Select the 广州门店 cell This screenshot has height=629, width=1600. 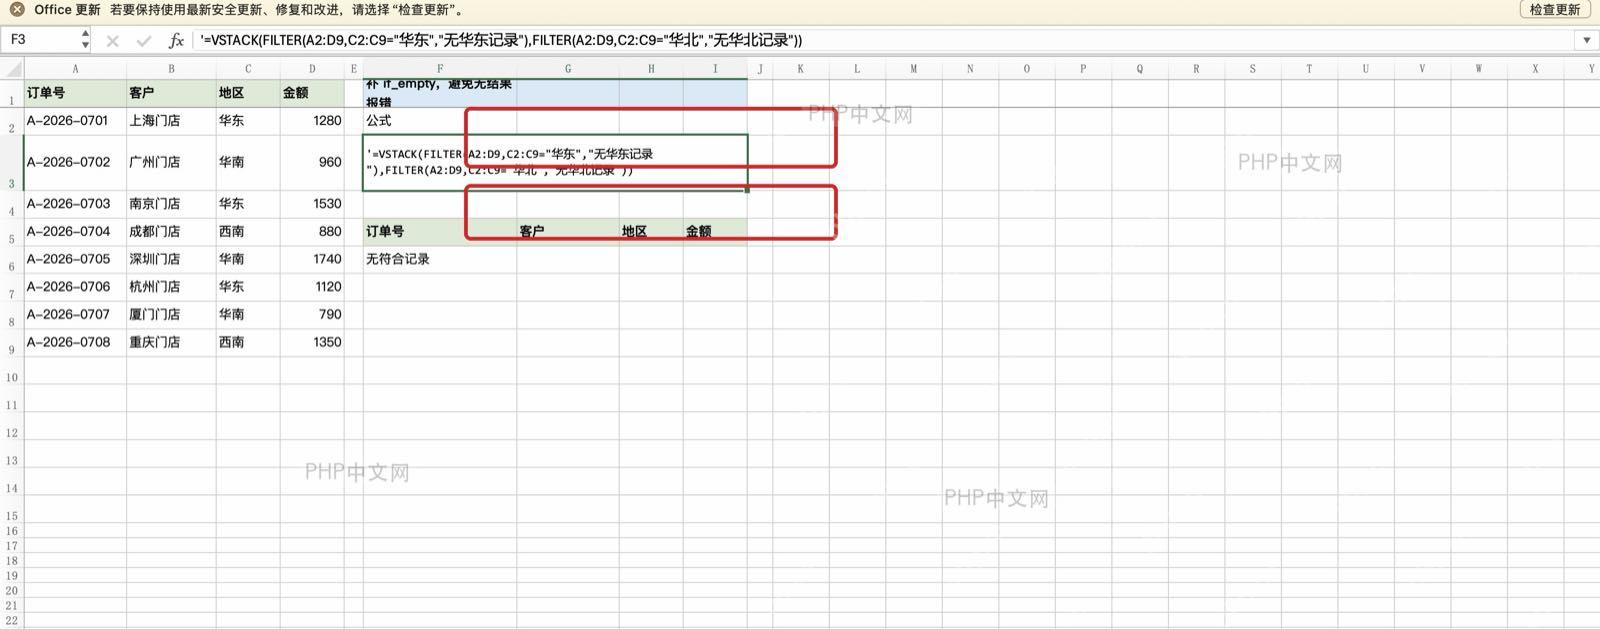tap(171, 163)
